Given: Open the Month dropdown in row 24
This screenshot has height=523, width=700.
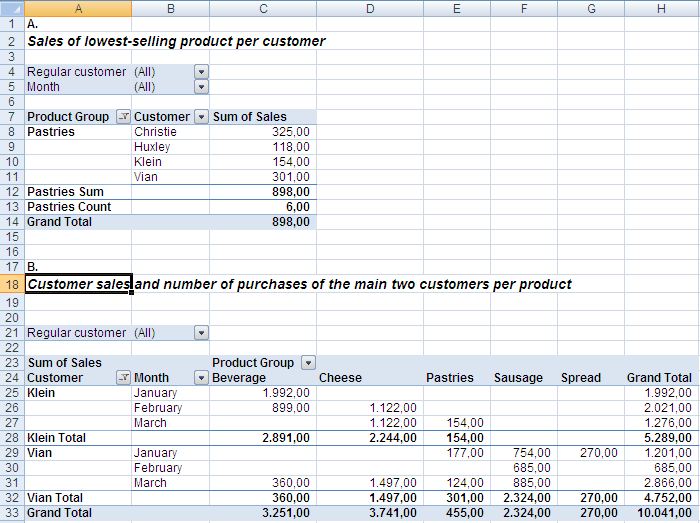Looking at the screenshot, I should tap(201, 378).
